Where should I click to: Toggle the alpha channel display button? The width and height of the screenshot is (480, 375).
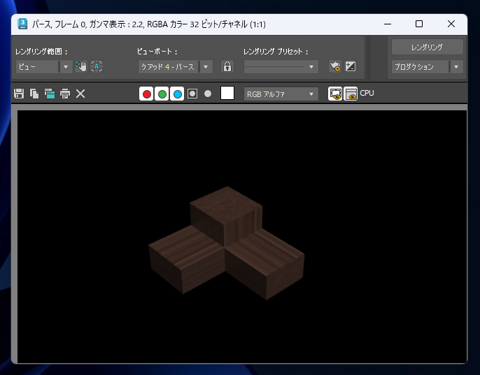(x=192, y=94)
